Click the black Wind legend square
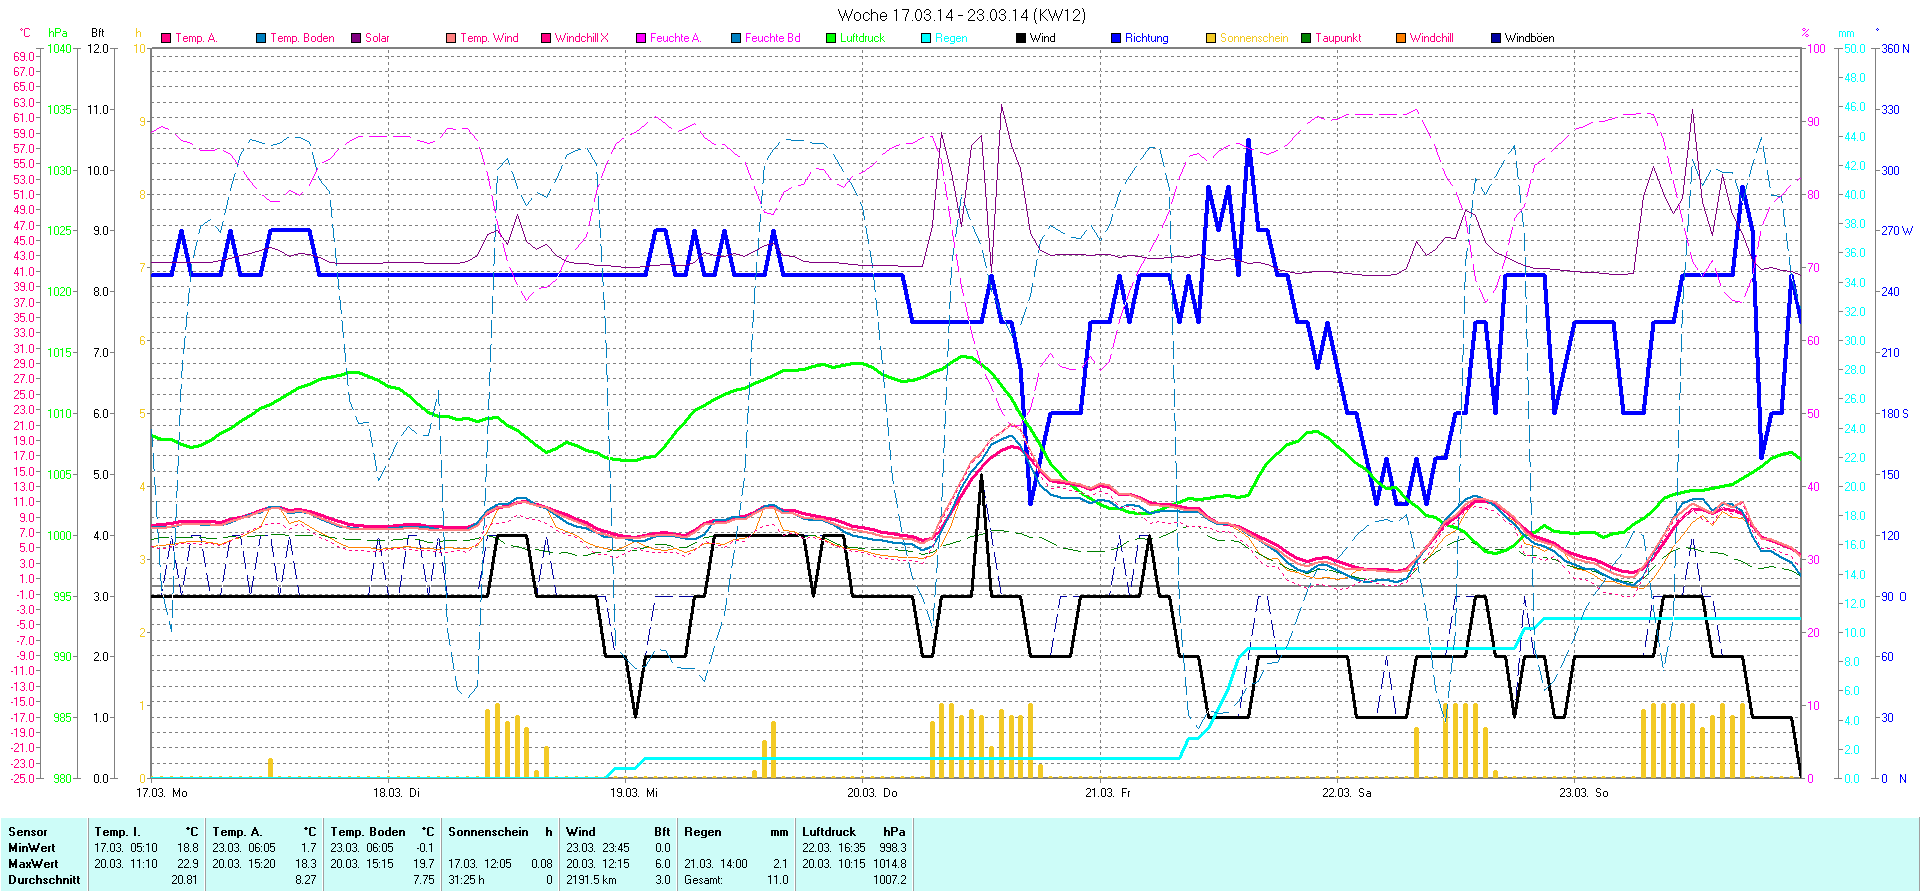This screenshot has width=1920, height=891. click(x=1021, y=38)
